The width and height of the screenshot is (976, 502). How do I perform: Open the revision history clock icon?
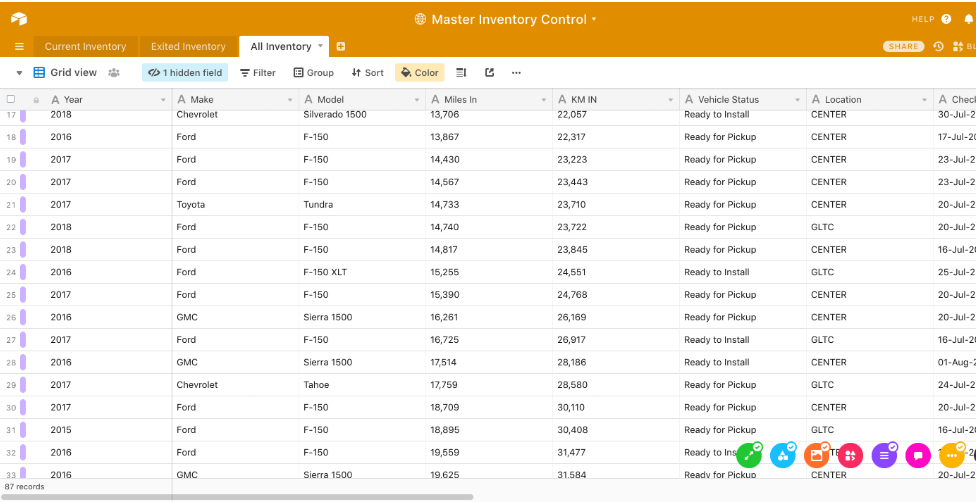point(939,47)
